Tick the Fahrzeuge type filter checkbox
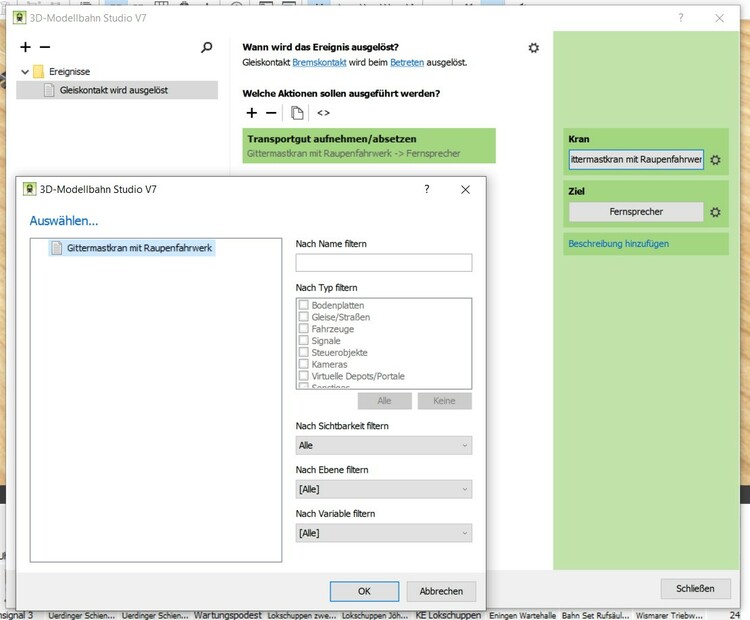Viewport: 750px width, 620px height. (x=303, y=329)
